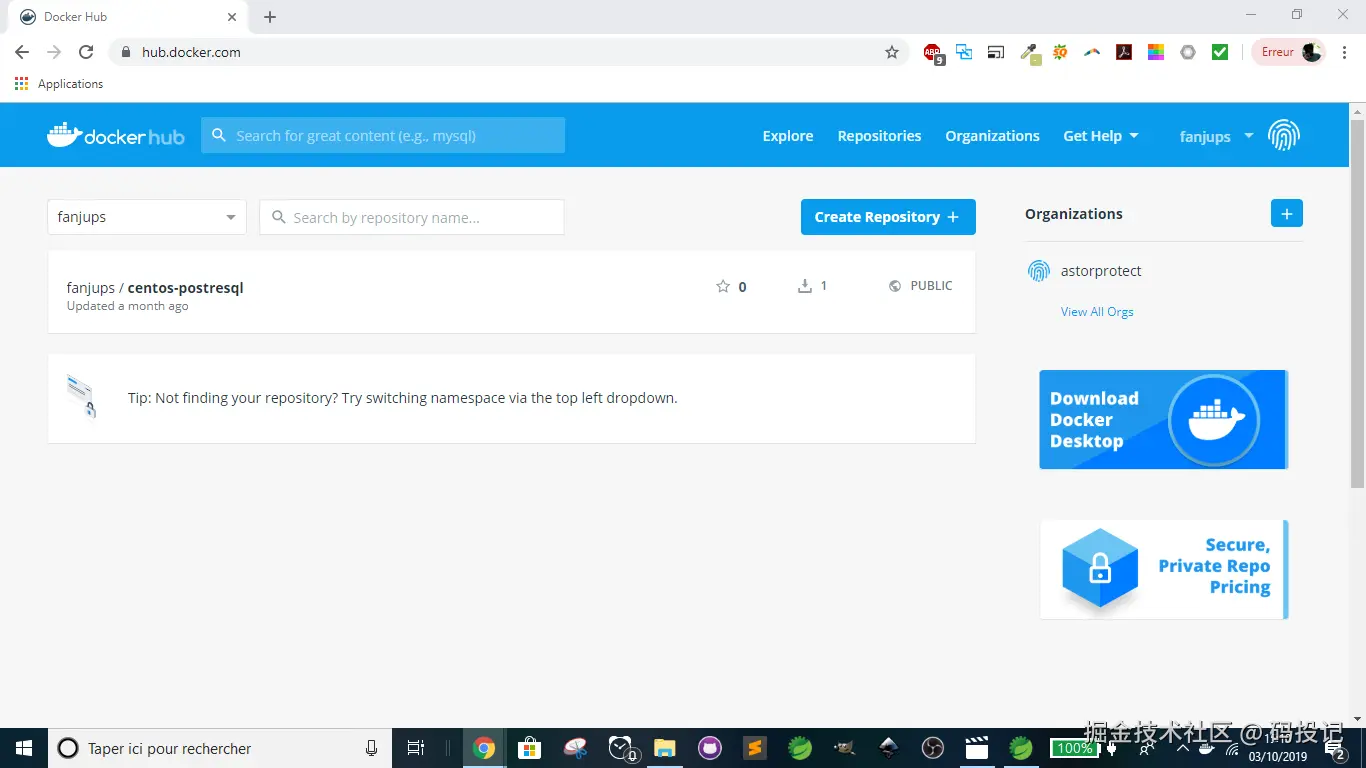Open the notification center icon in taskbar
Viewport: 1366px width, 768px height.
pos(1335,749)
